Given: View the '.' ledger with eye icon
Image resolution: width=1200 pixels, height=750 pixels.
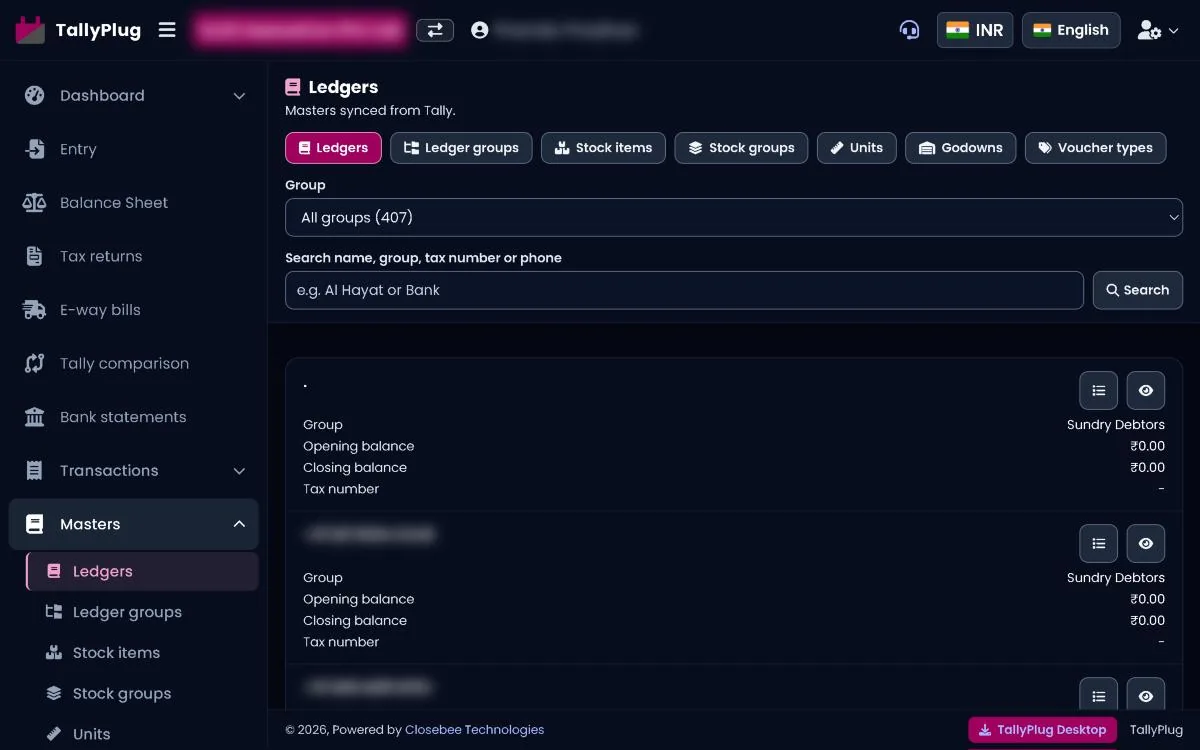Looking at the screenshot, I should click(x=1146, y=391).
